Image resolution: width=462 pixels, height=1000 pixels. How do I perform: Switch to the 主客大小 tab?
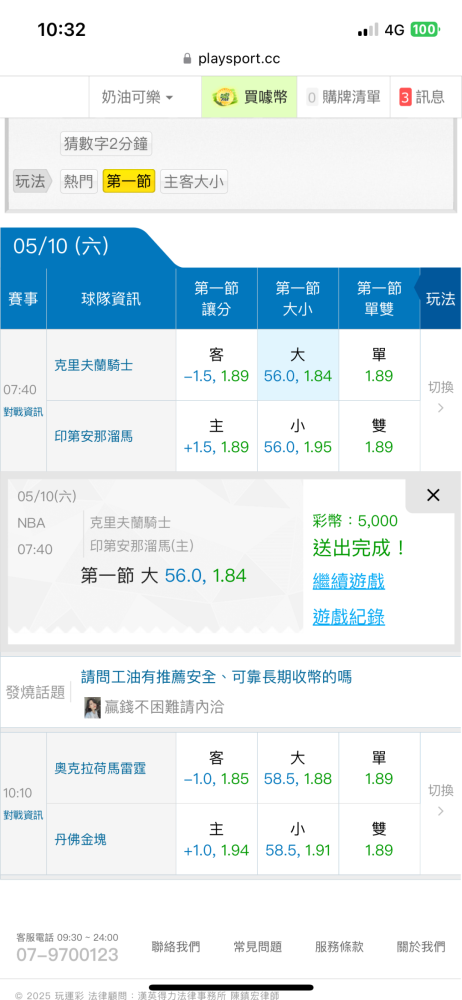point(193,182)
